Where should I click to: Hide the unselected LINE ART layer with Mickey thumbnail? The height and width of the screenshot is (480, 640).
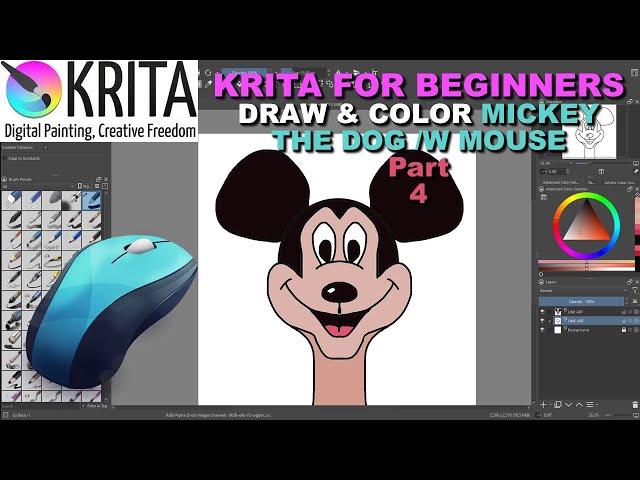542,312
